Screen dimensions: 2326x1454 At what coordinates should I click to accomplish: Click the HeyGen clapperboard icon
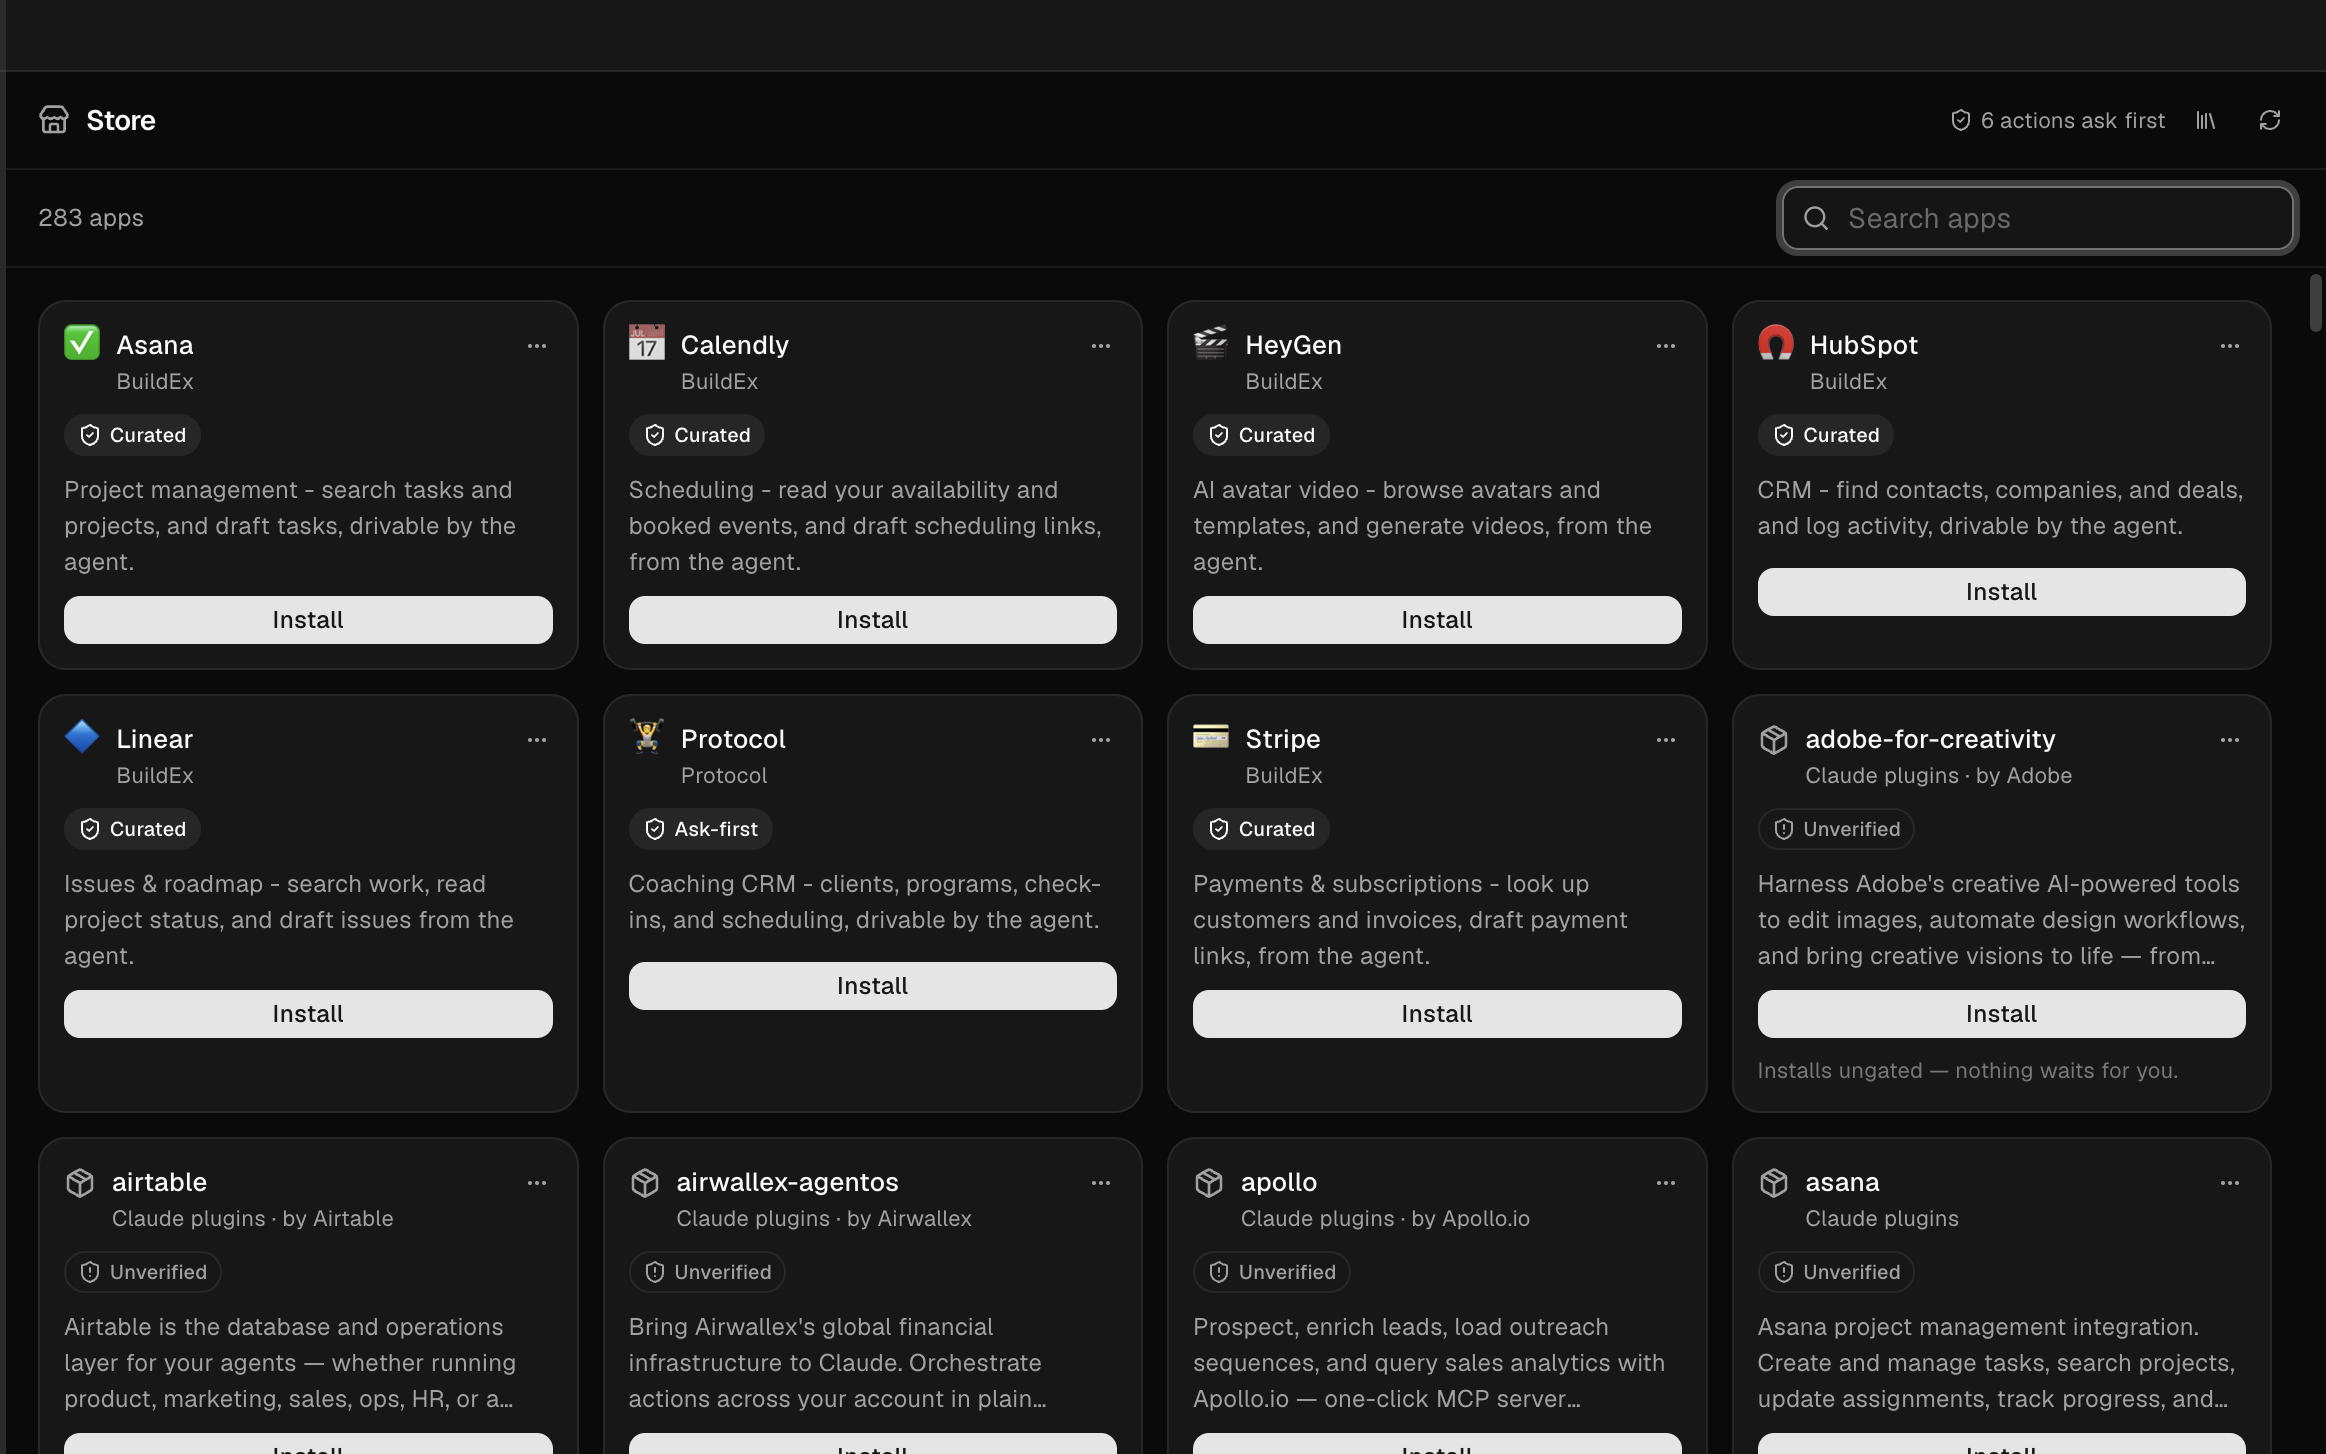point(1211,342)
